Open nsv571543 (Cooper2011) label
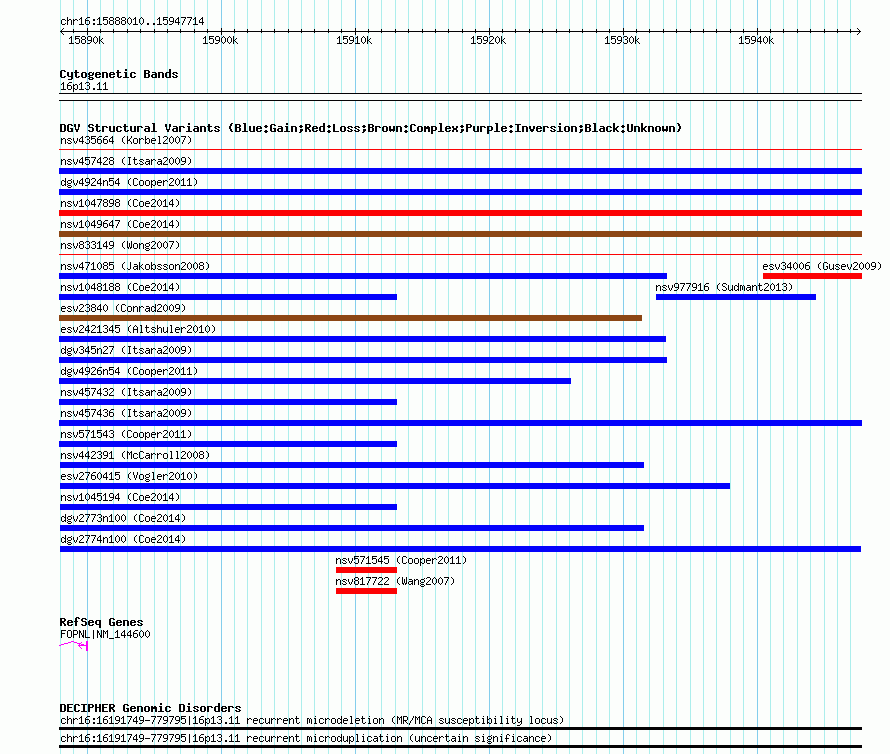 [x=126, y=434]
